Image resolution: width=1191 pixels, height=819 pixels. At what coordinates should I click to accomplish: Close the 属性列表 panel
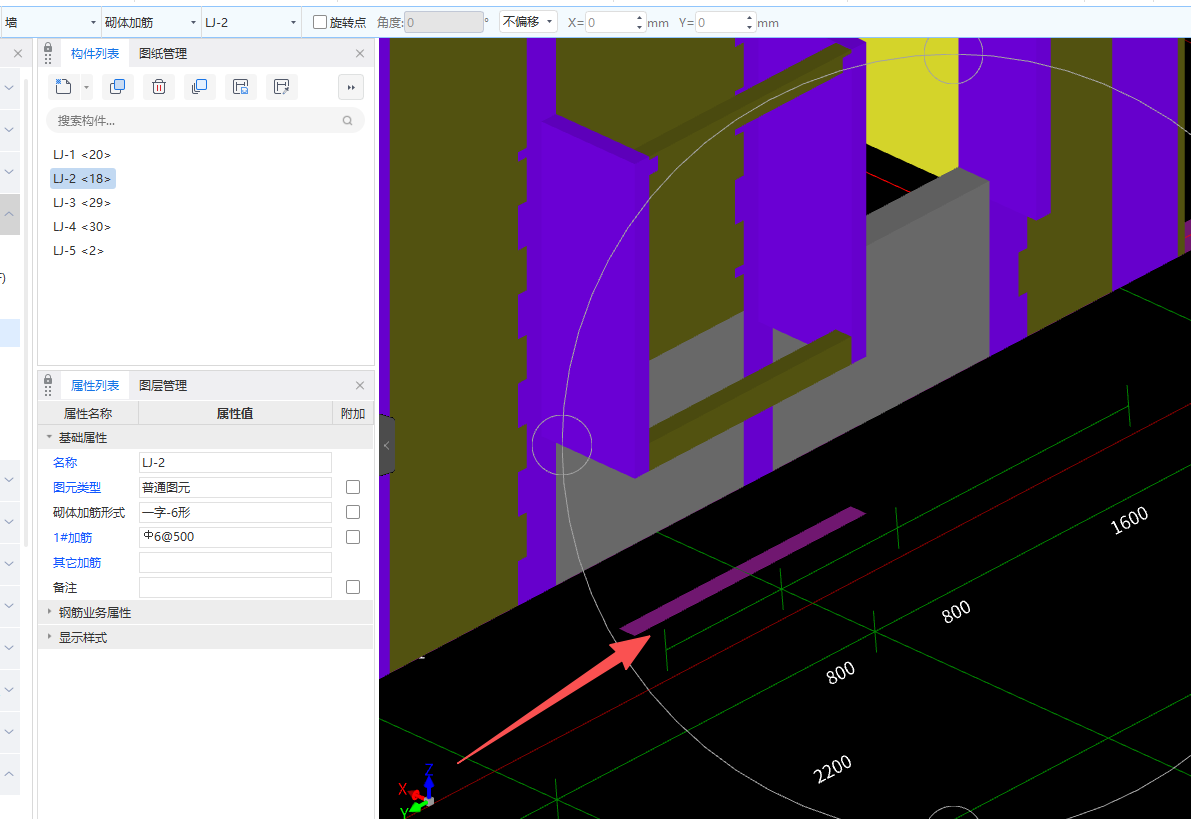pyautogui.click(x=360, y=385)
